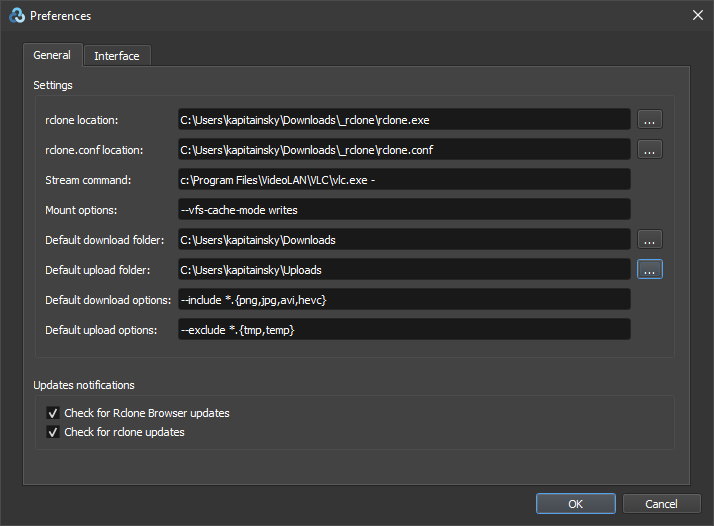This screenshot has height=526, width=714.
Task: Browse for rclone.conf location with ellipsis button
Action: pos(649,150)
